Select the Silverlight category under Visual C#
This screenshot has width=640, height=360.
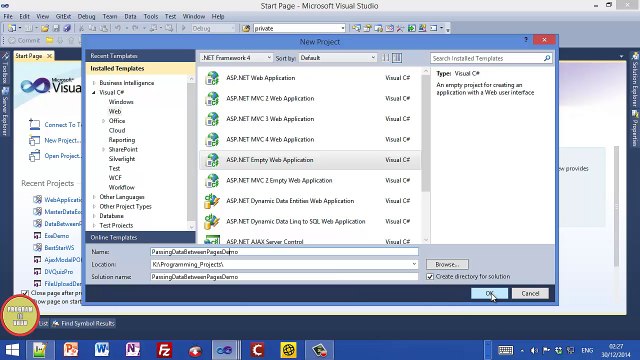(x=122, y=159)
